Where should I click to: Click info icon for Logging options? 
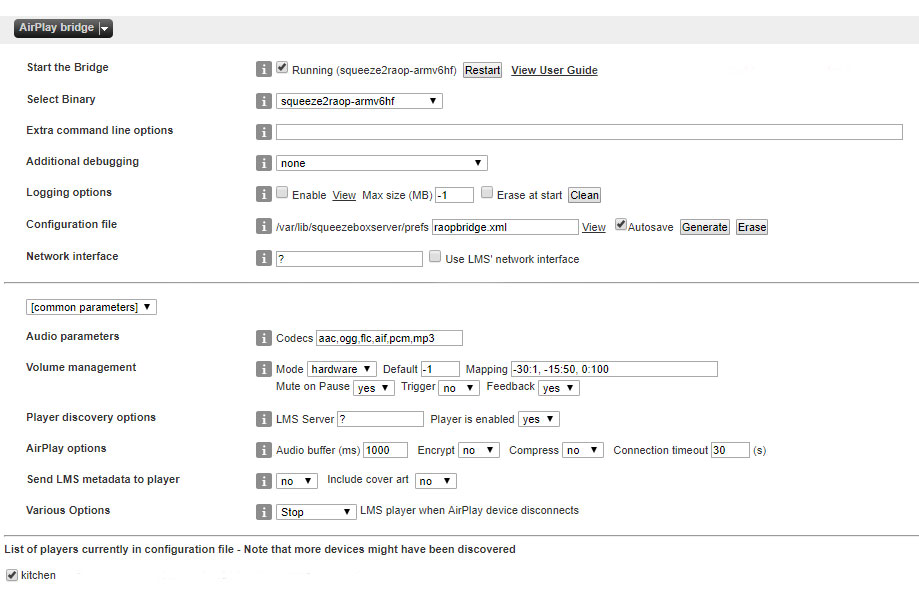[264, 194]
